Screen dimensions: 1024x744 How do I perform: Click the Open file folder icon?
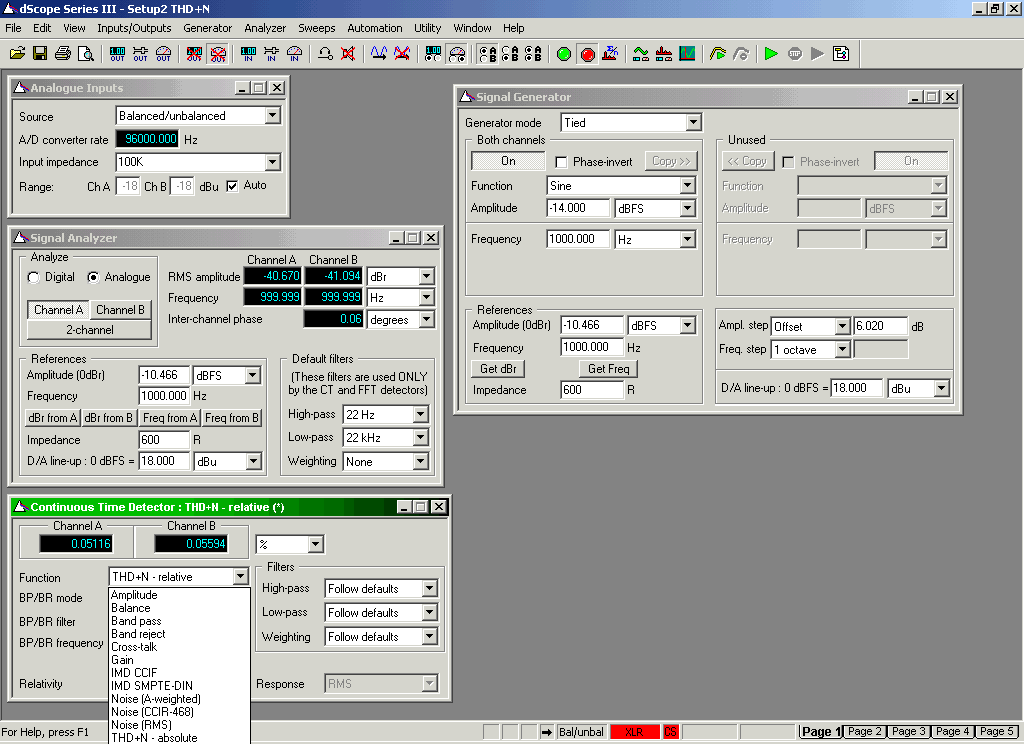click(18, 54)
